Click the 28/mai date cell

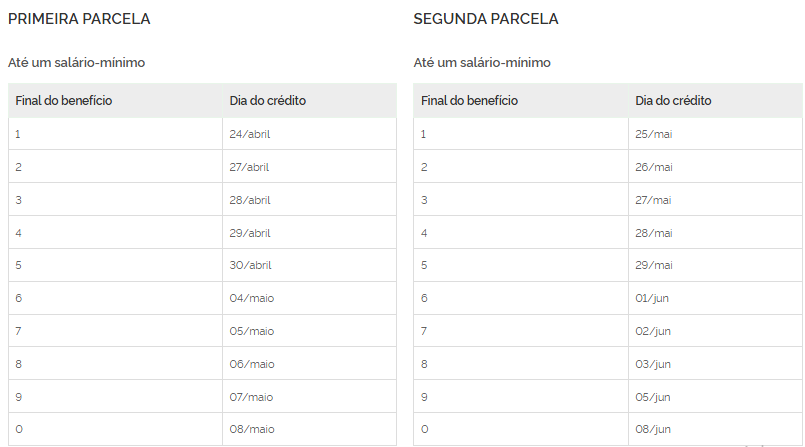click(x=654, y=233)
